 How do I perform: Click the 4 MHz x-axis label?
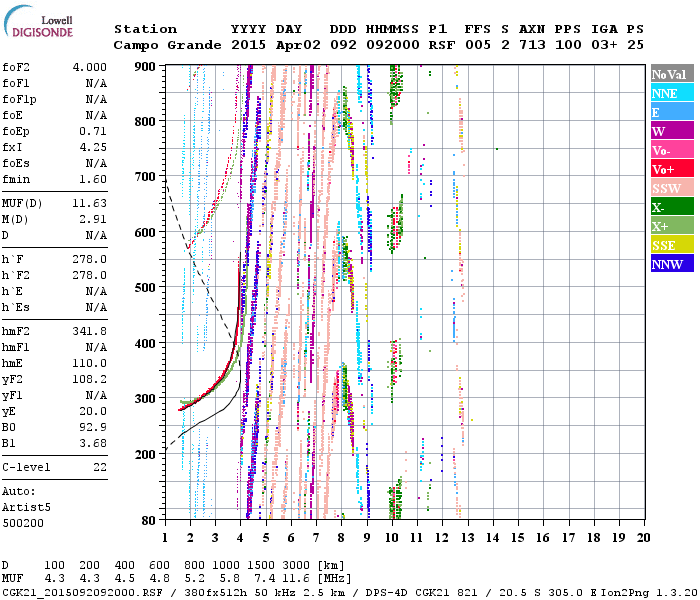240,538
